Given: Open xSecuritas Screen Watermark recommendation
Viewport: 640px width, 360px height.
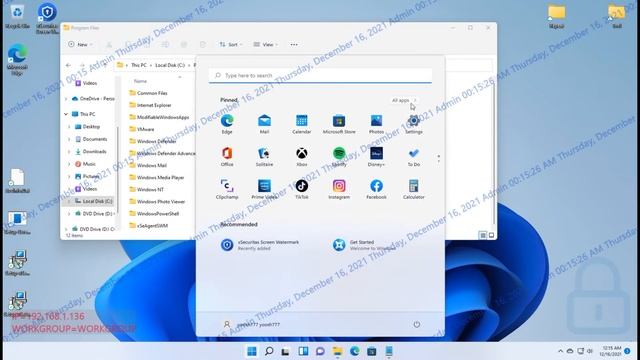Looking at the screenshot, I should tap(261, 245).
